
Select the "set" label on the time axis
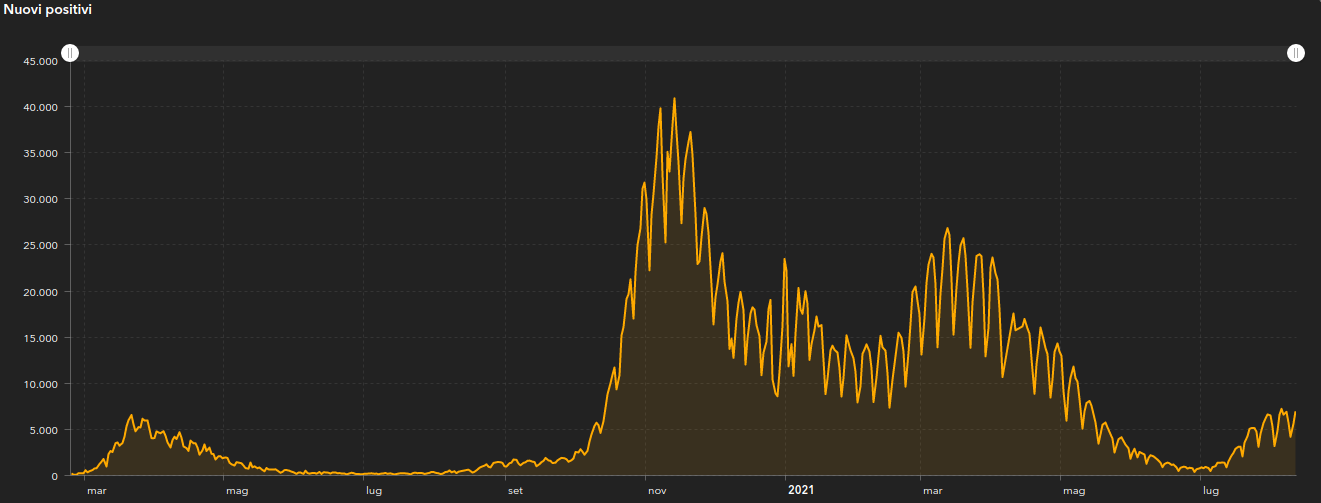tap(515, 491)
